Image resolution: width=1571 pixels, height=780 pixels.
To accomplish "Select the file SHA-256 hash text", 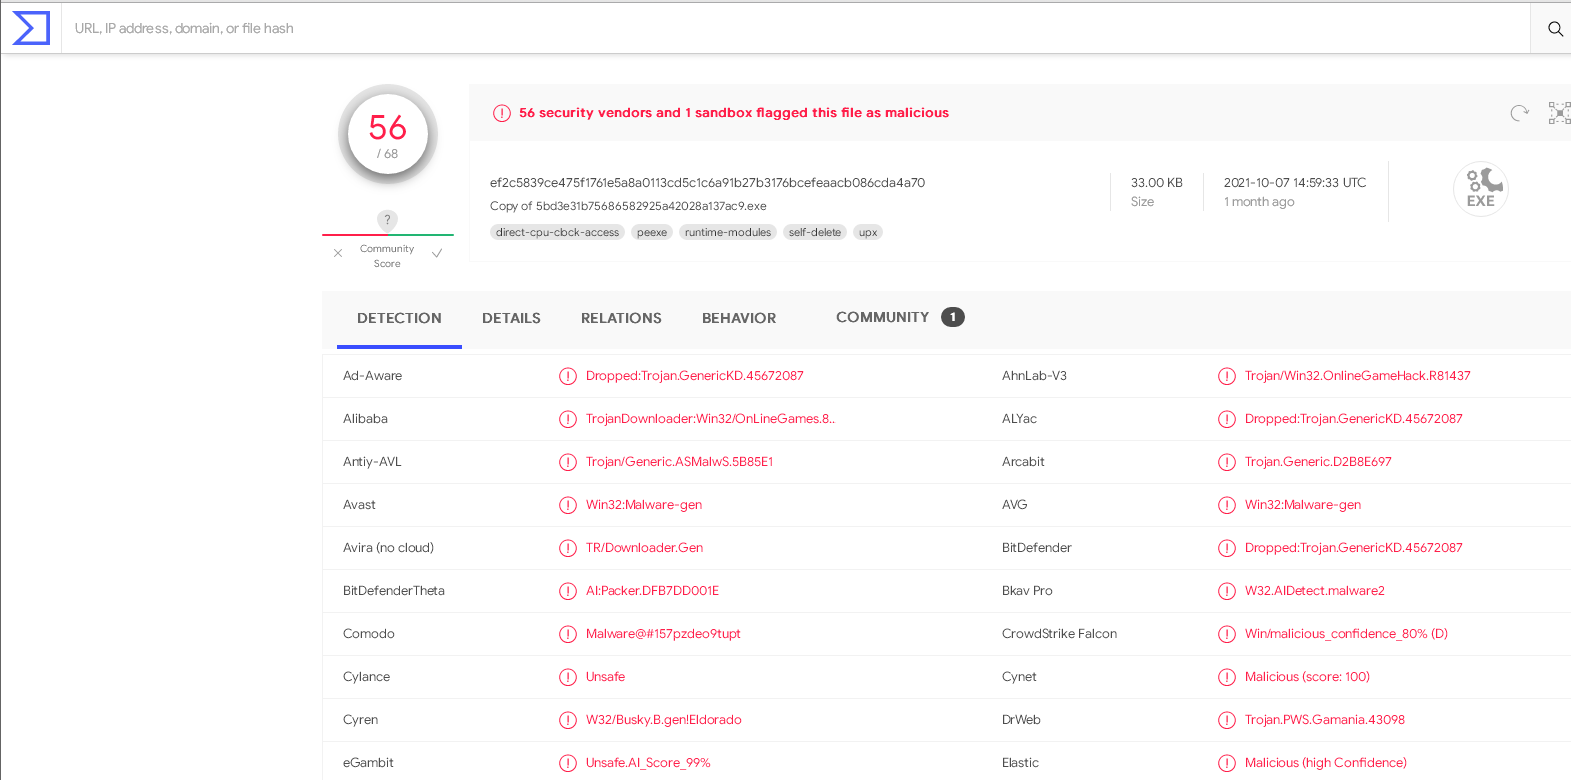I will [707, 183].
